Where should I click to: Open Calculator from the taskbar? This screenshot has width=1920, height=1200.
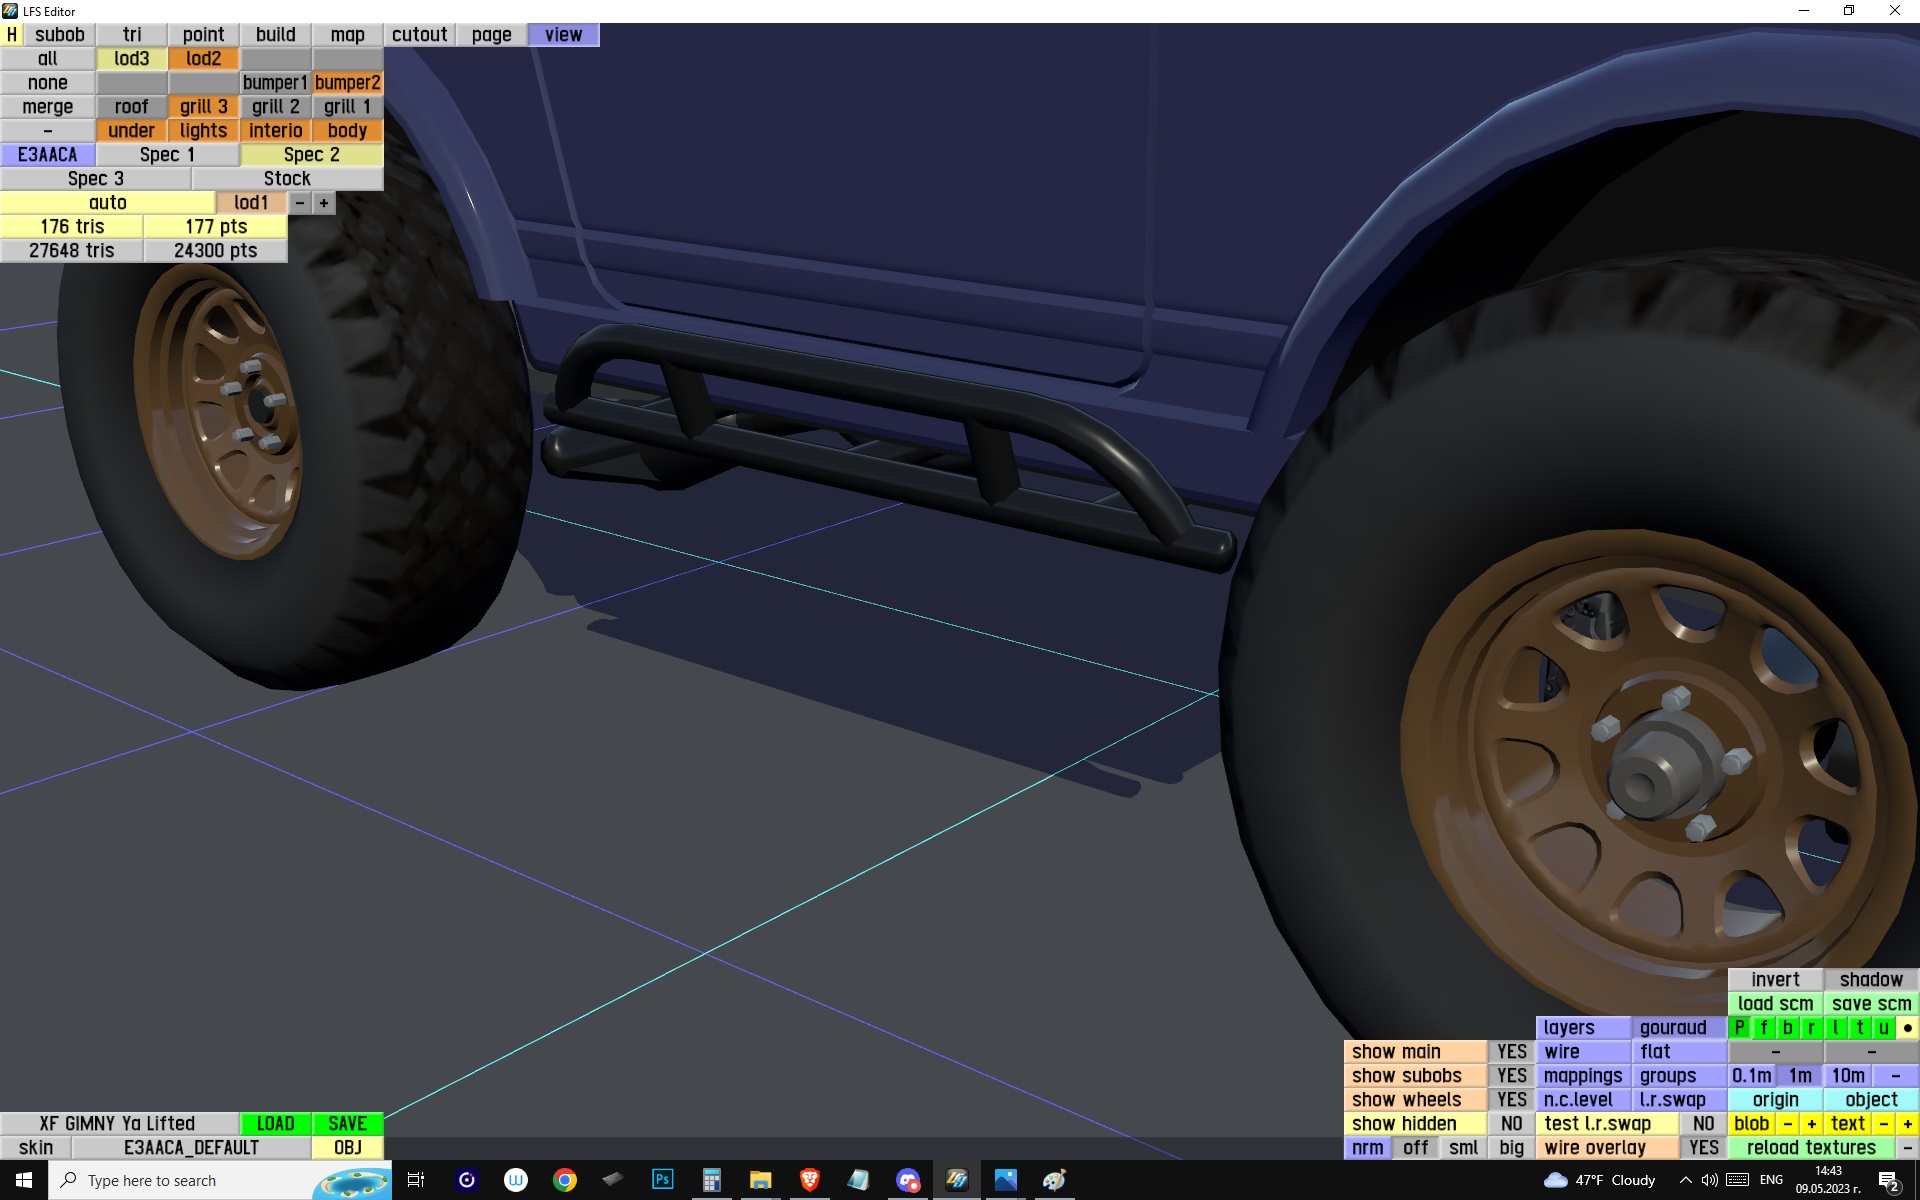point(711,1180)
